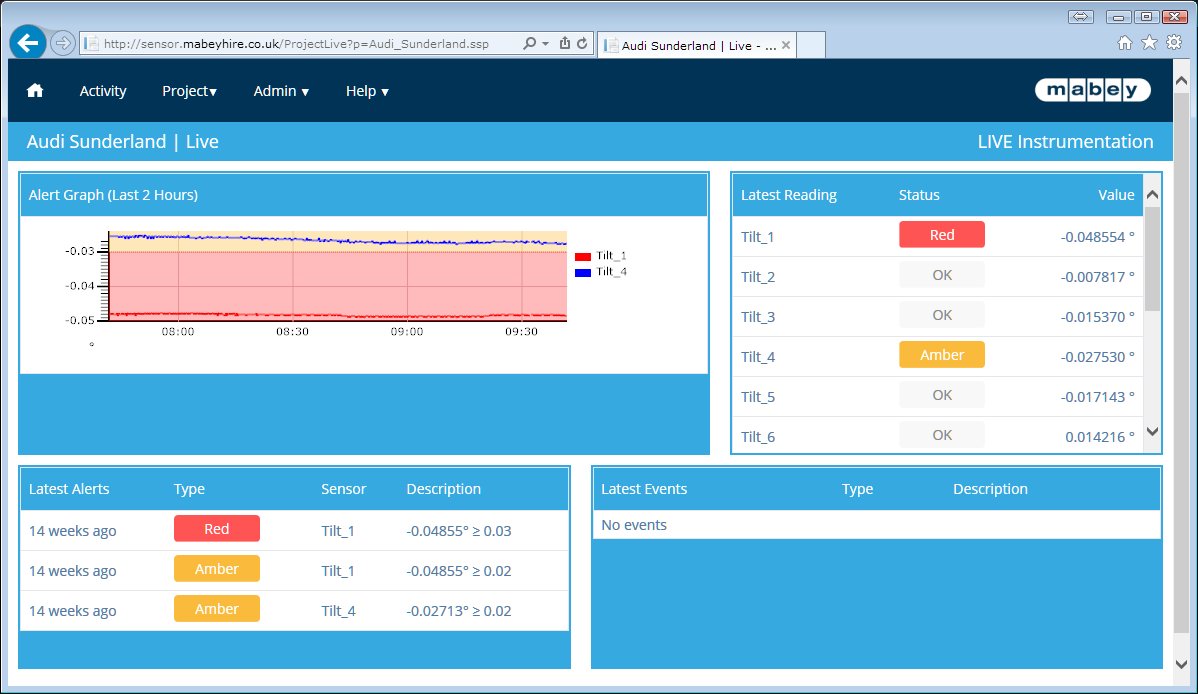This screenshot has height=694, width=1198.
Task: Click the value -0.048554 ° for Tilt_1
Action: [1097, 237]
